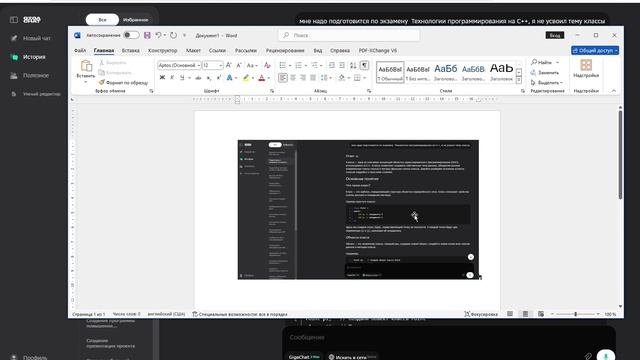Screen dimensions: 640x360
Task: Toggle Strikethrough (abc) formatting
Action: [198, 78]
